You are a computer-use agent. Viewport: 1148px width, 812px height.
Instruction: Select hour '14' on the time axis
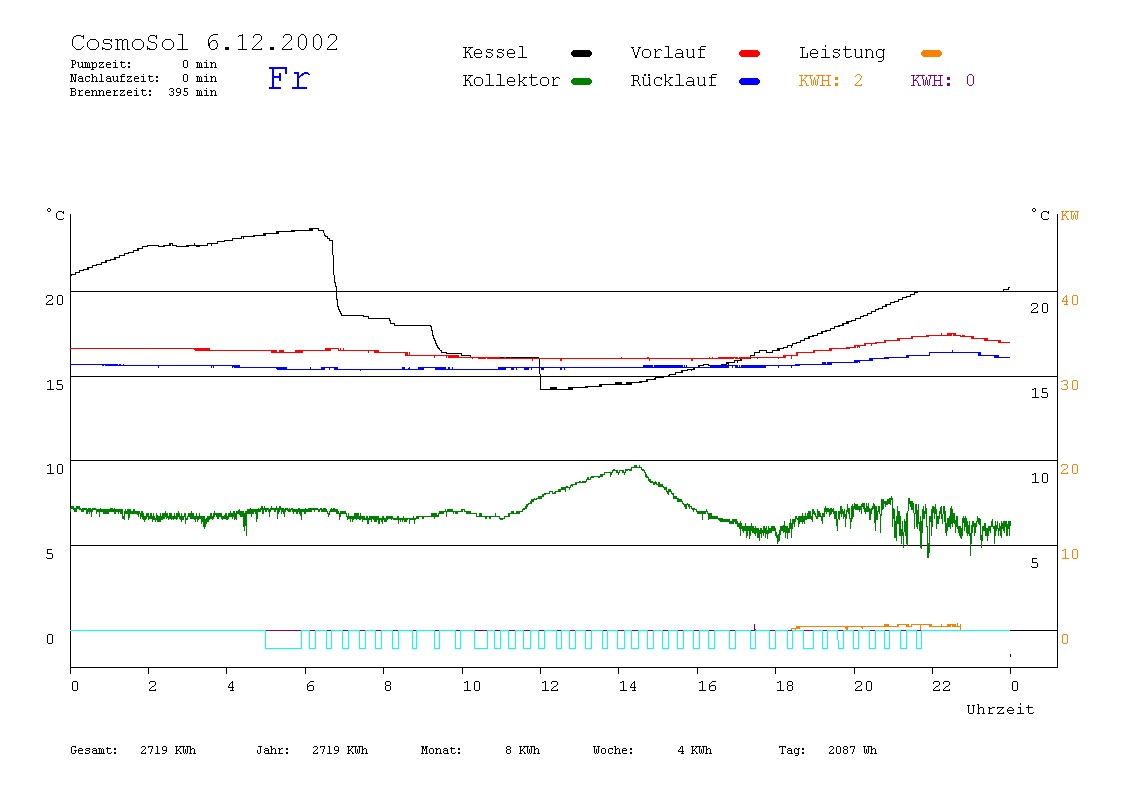(627, 686)
